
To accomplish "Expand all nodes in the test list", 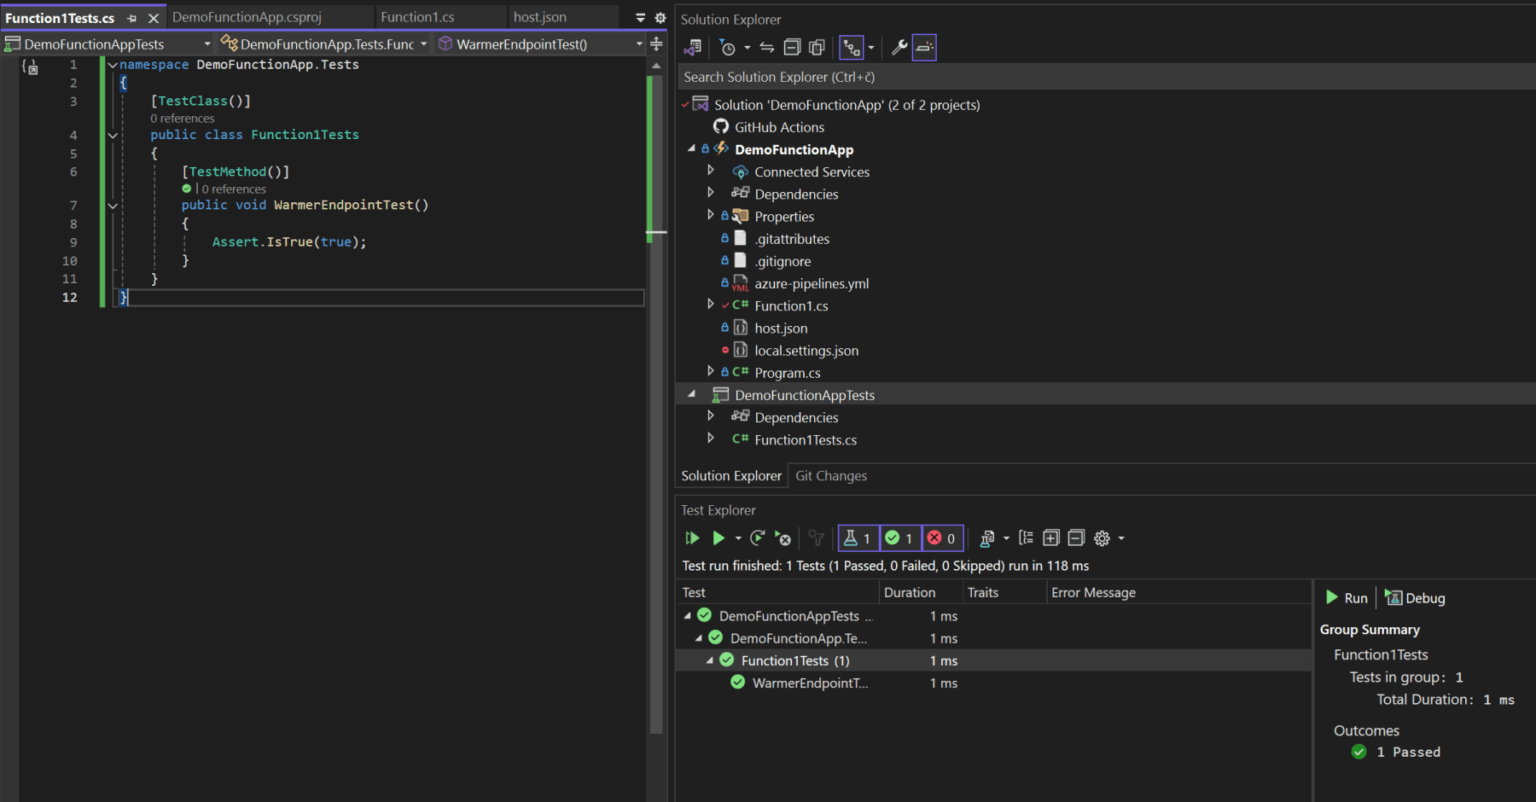I will [1051, 538].
